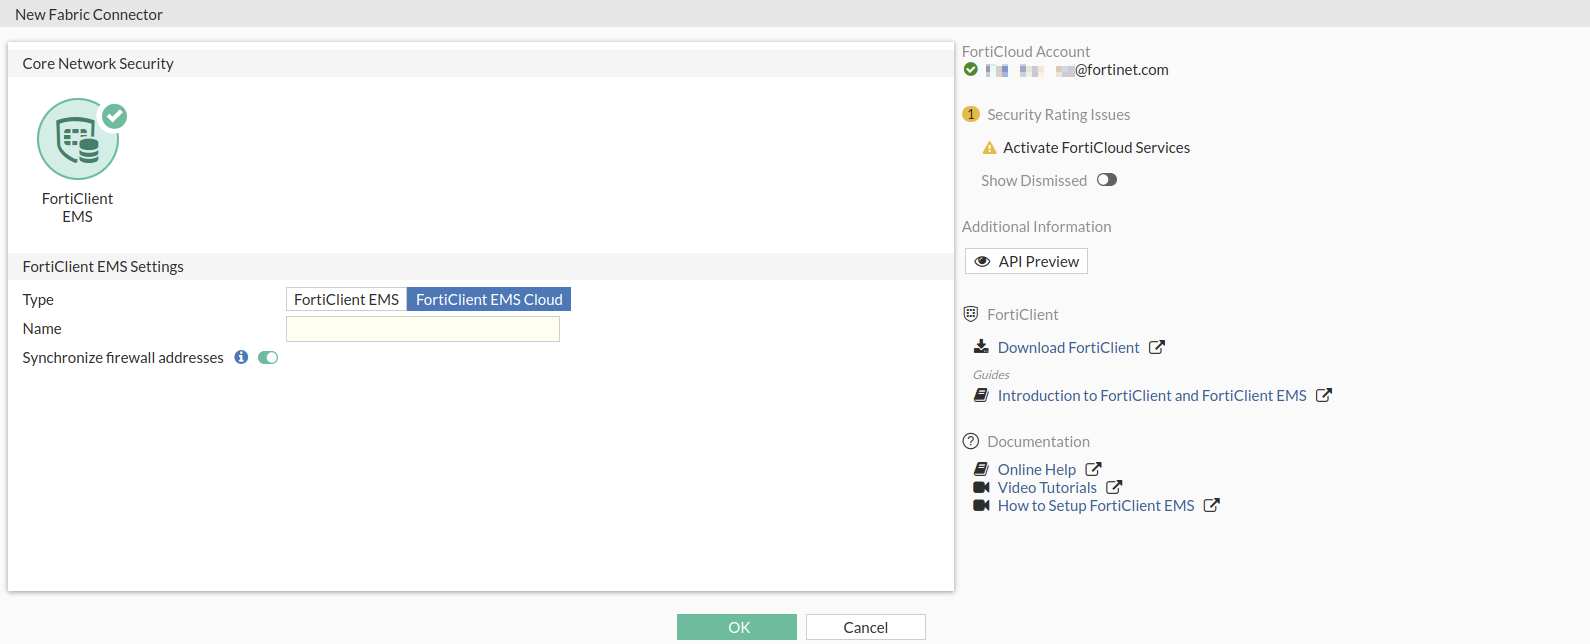Click the green checkmark badge on FortiClient EMS
1590x644 pixels.
coord(115,116)
